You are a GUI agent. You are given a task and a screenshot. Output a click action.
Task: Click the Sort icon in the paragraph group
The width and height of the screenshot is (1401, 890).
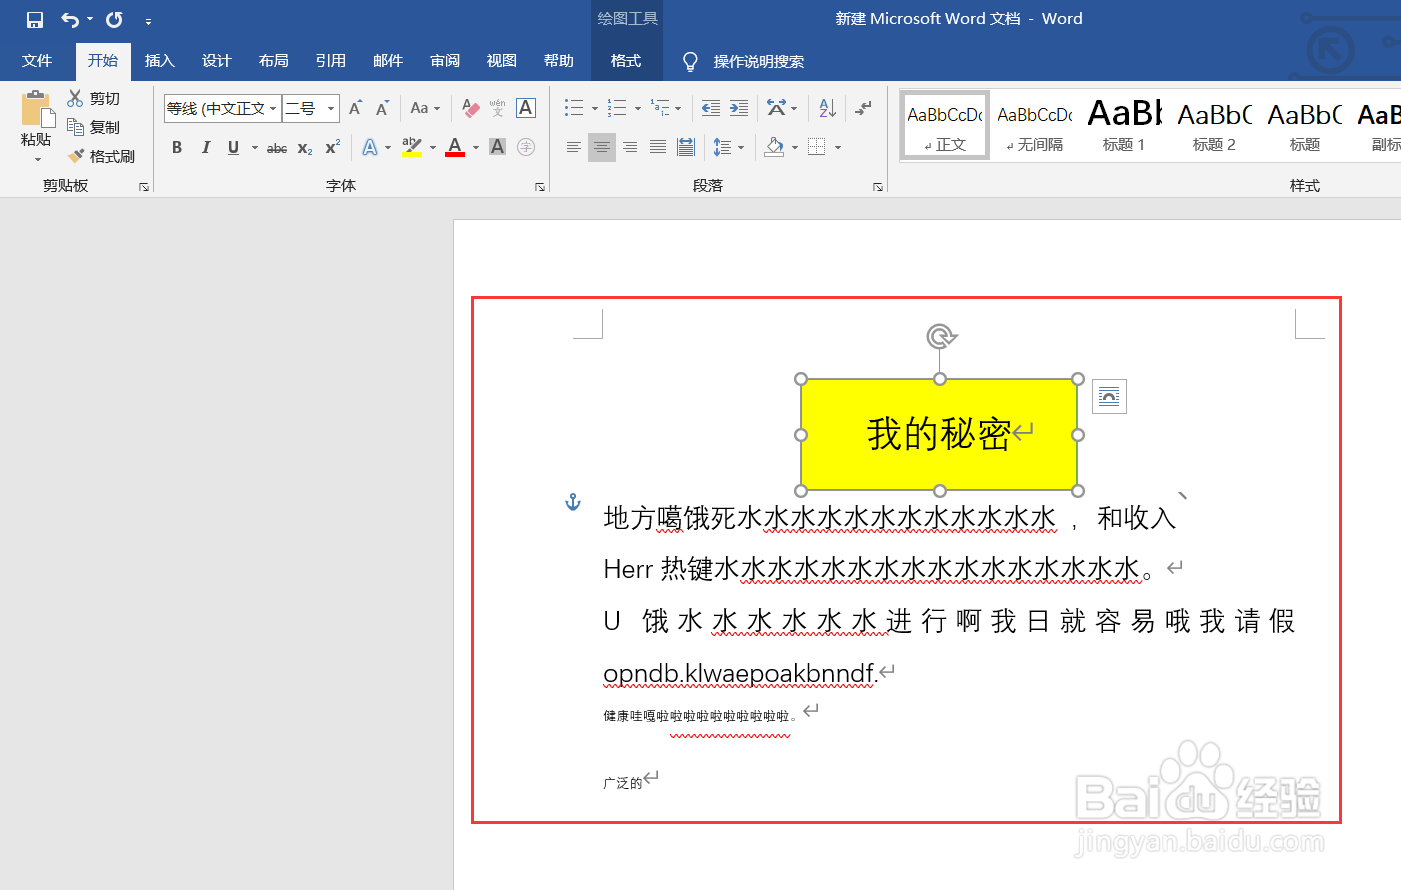826,108
